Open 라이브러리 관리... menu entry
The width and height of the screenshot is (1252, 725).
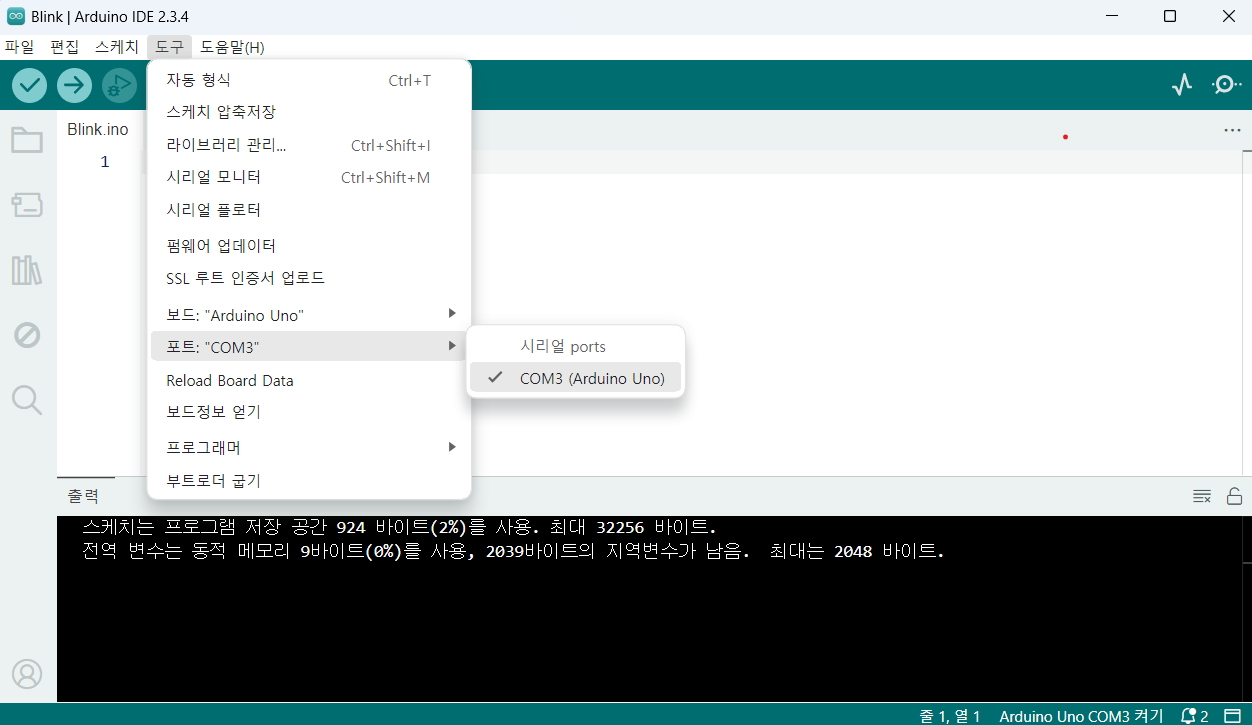pyautogui.click(x=309, y=145)
